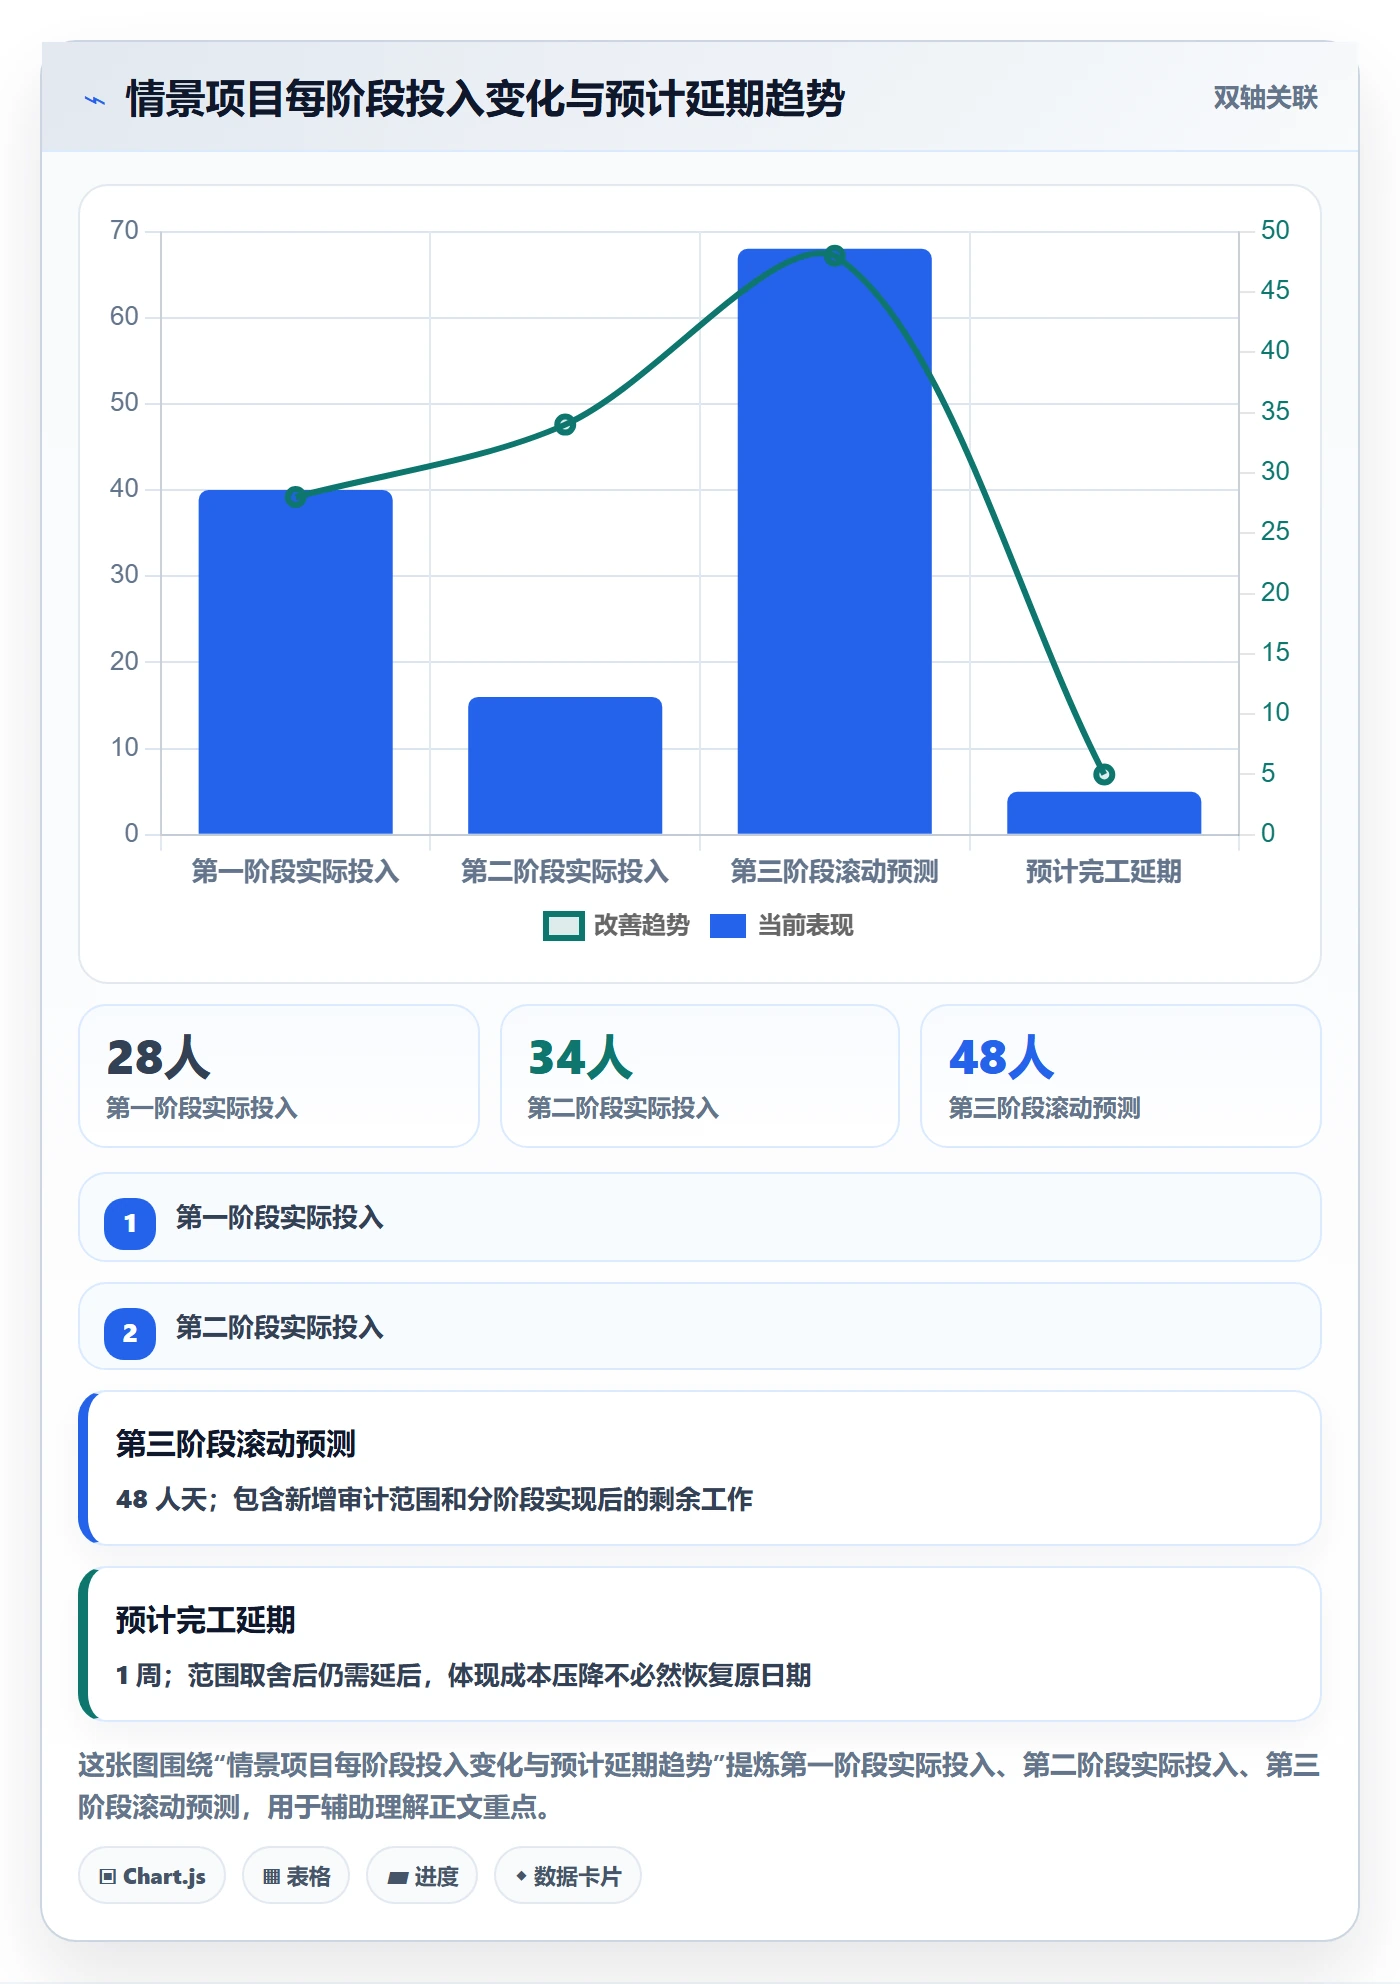
Task: Click the chart title 情景项目每阶段投入变化与预计延期趋势
Action: (x=486, y=99)
